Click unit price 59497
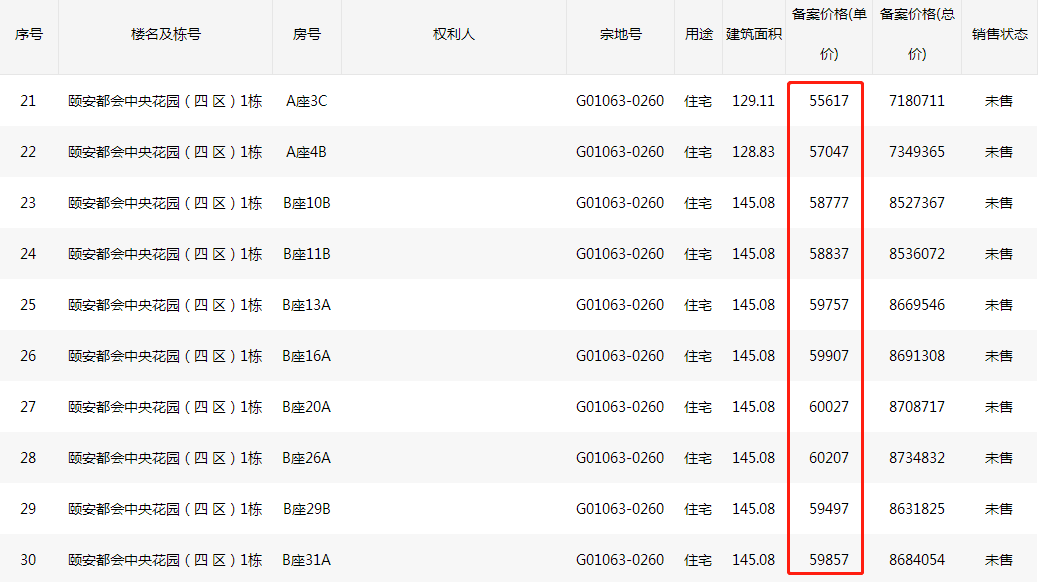 coord(829,509)
